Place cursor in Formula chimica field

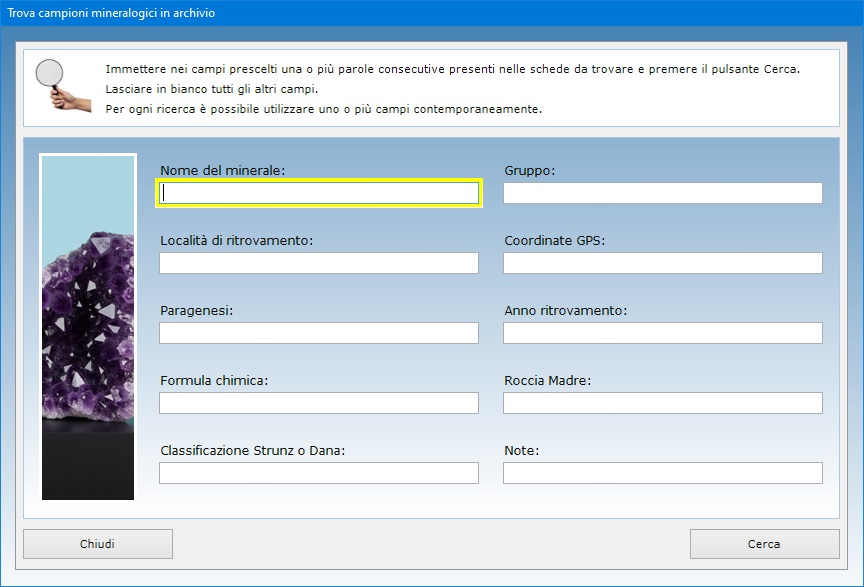coord(319,403)
